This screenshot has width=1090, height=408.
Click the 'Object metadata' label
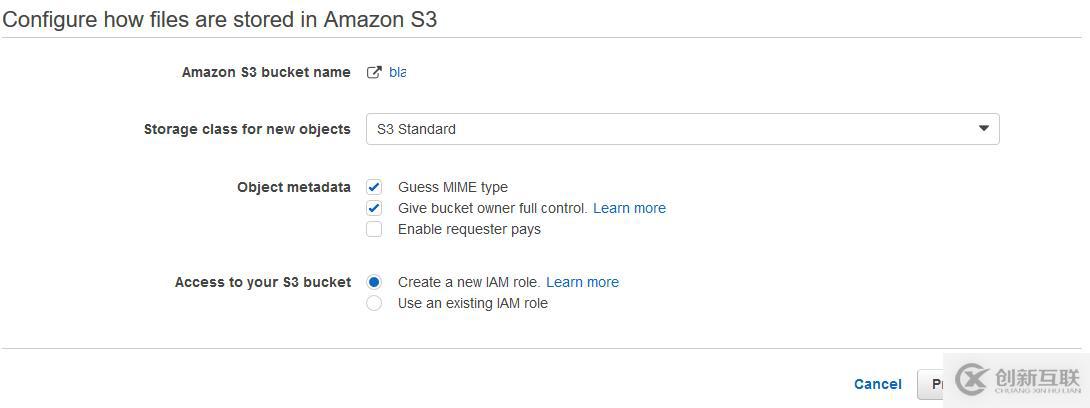tap(294, 187)
